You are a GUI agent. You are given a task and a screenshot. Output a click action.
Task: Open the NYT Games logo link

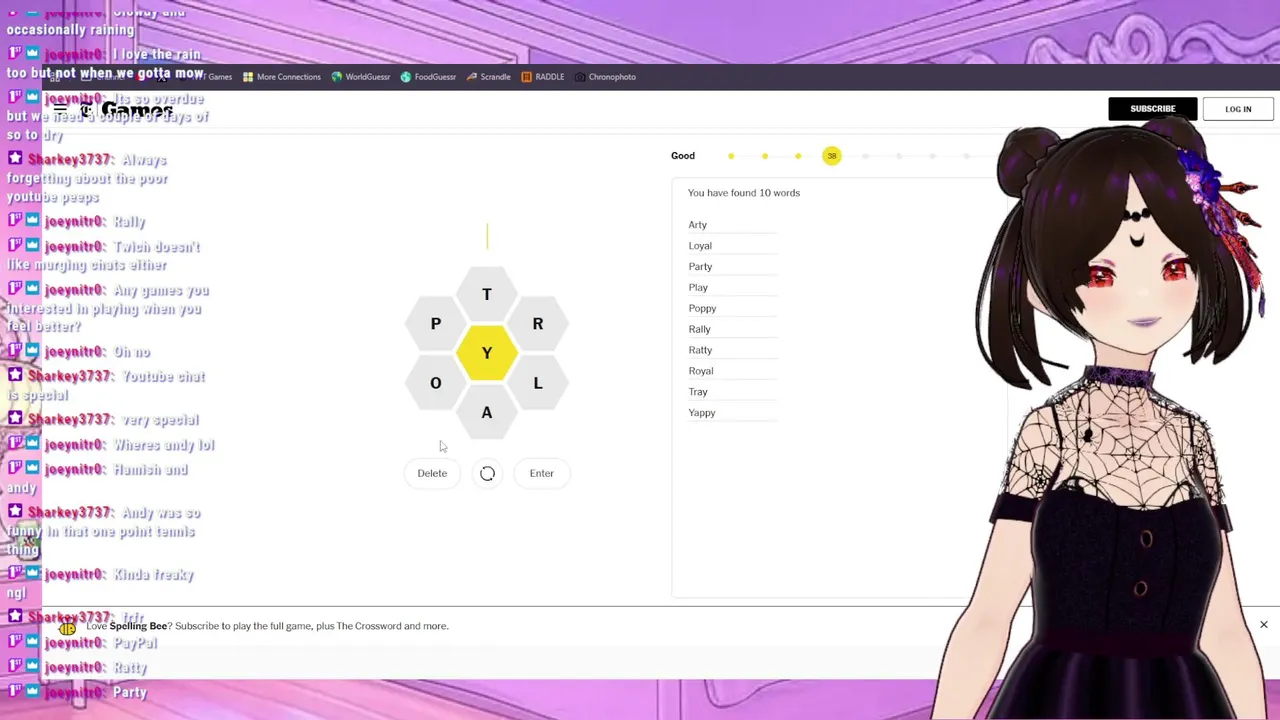click(x=128, y=109)
